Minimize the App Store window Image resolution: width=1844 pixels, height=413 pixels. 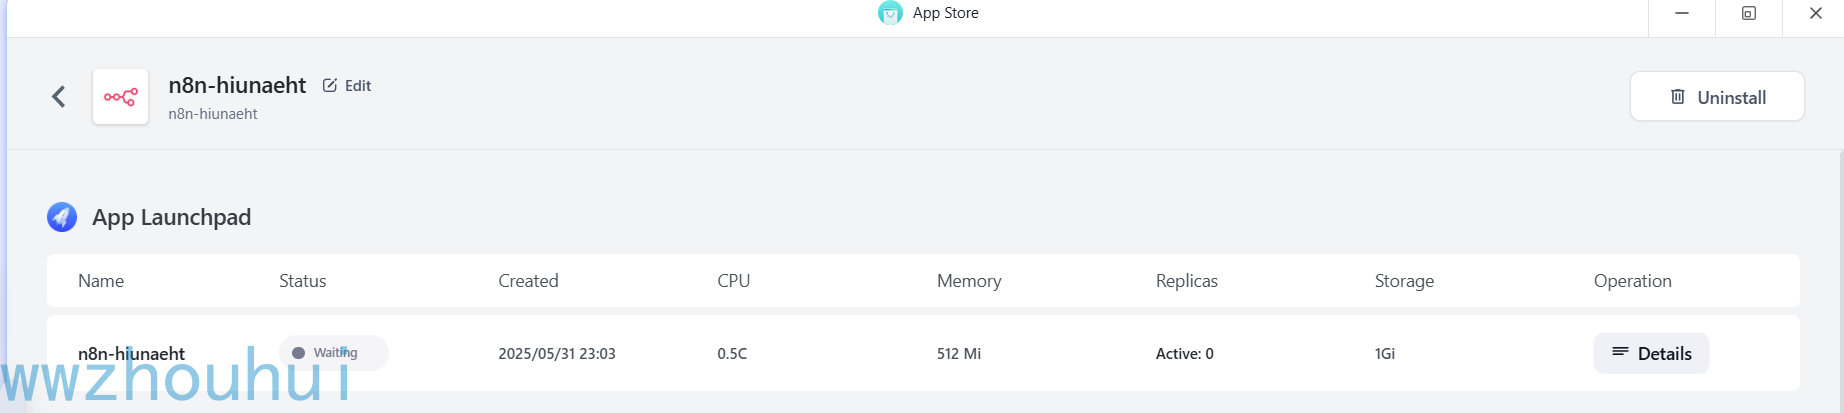click(x=1682, y=13)
